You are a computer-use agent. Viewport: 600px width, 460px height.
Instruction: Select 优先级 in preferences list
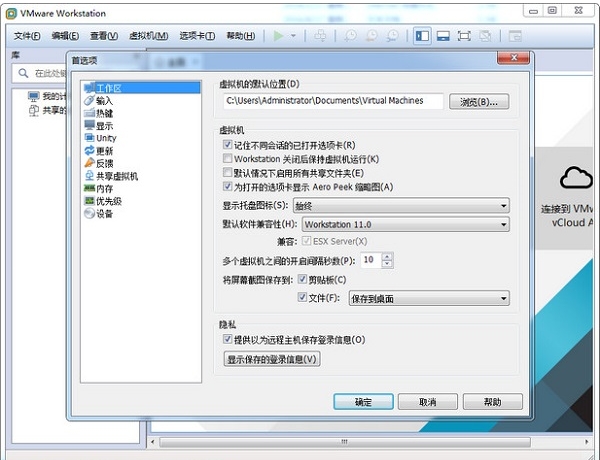point(103,201)
